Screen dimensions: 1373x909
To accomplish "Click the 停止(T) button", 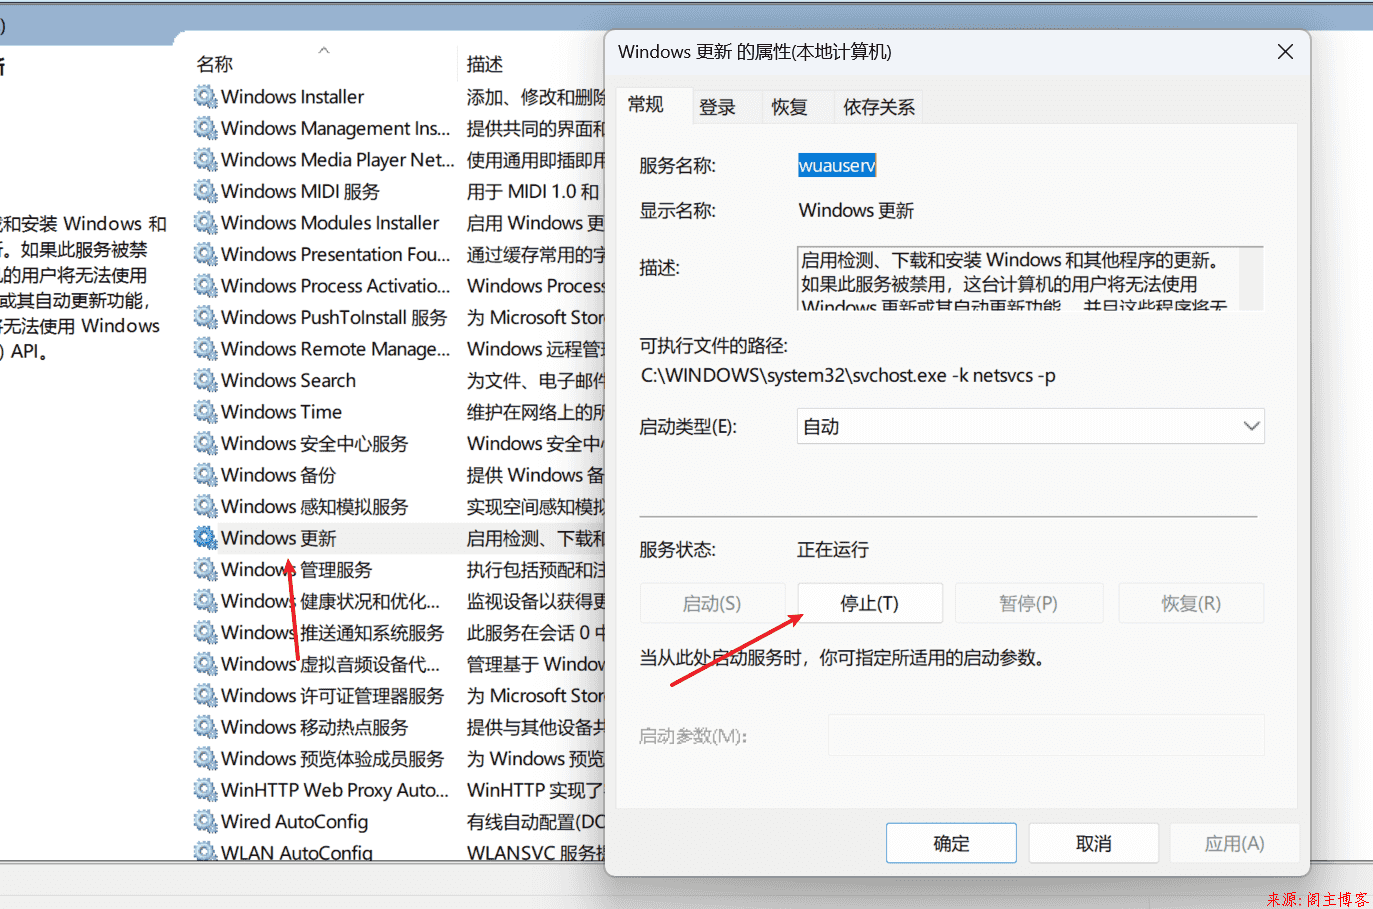I will [869, 603].
